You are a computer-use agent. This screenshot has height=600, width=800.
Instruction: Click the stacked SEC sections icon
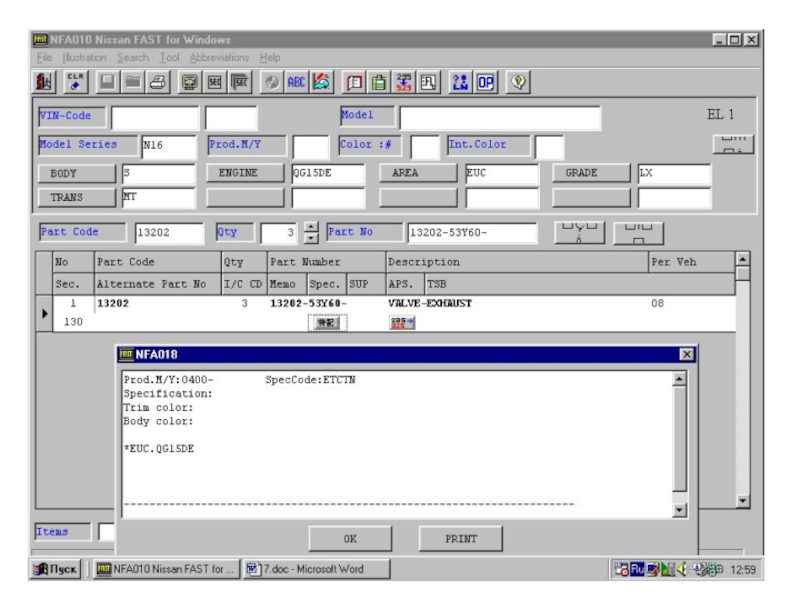240,82
